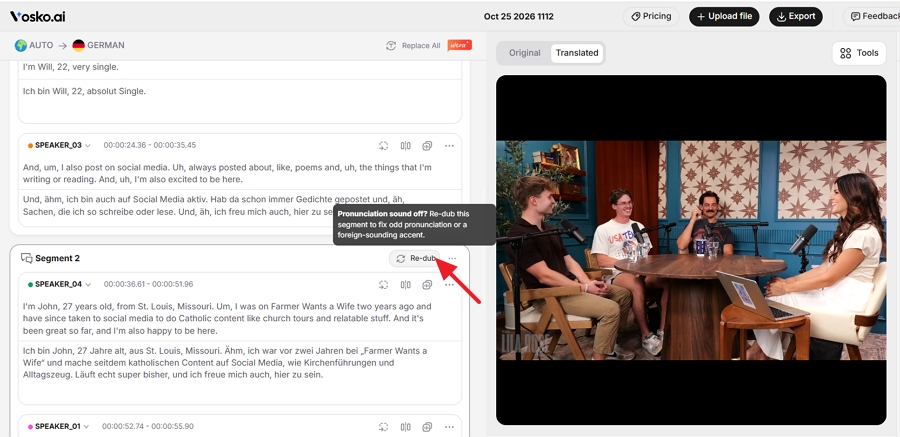Edit the German text "Ich bin Will, 22, absolut Single."
Viewport: 900px width, 437px height.
coord(84,91)
